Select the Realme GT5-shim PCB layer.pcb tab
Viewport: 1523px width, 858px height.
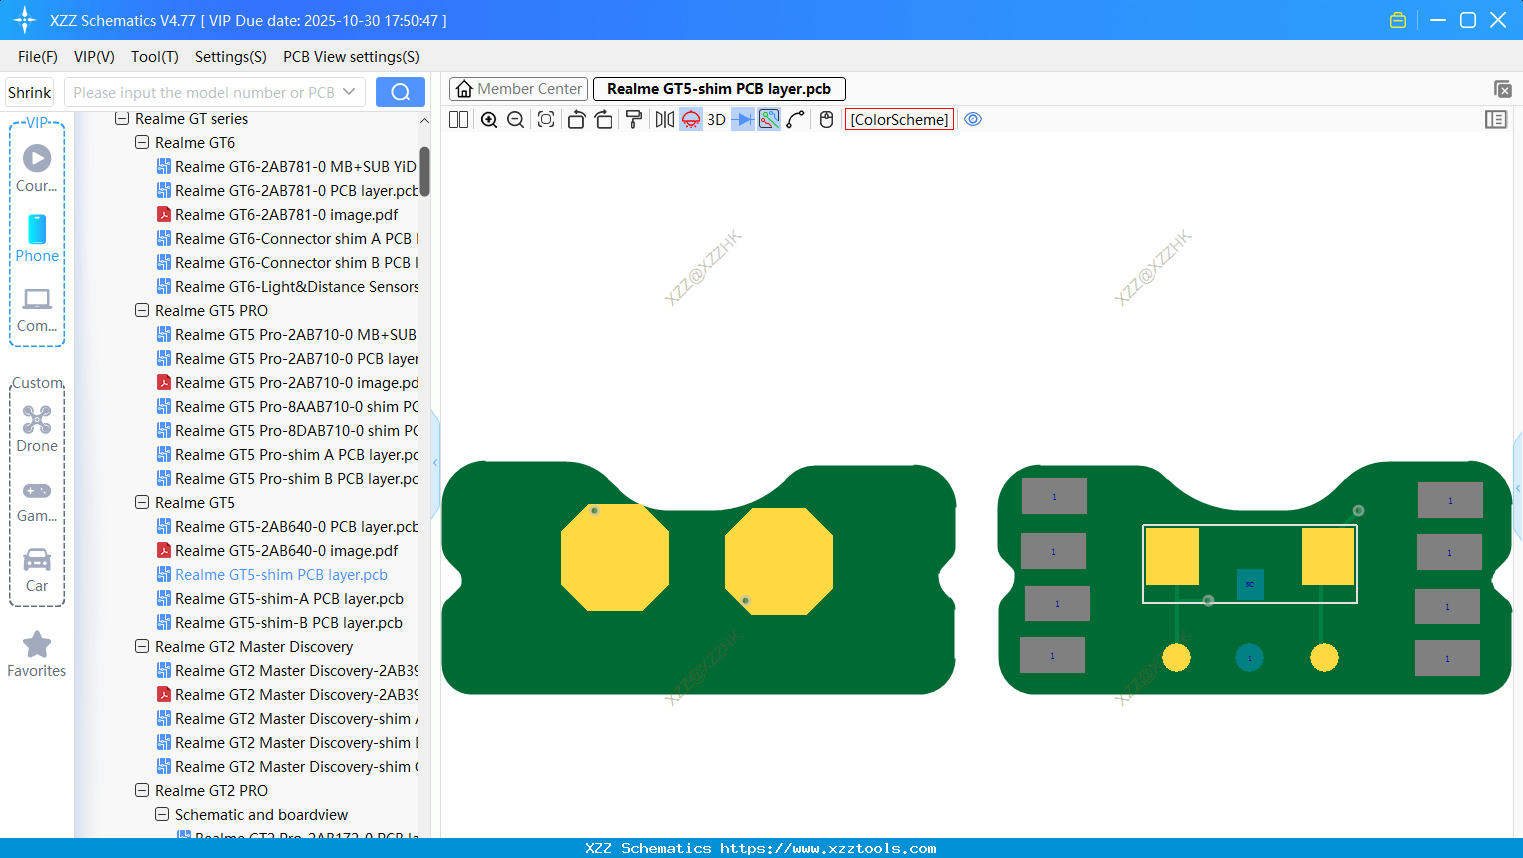click(719, 89)
